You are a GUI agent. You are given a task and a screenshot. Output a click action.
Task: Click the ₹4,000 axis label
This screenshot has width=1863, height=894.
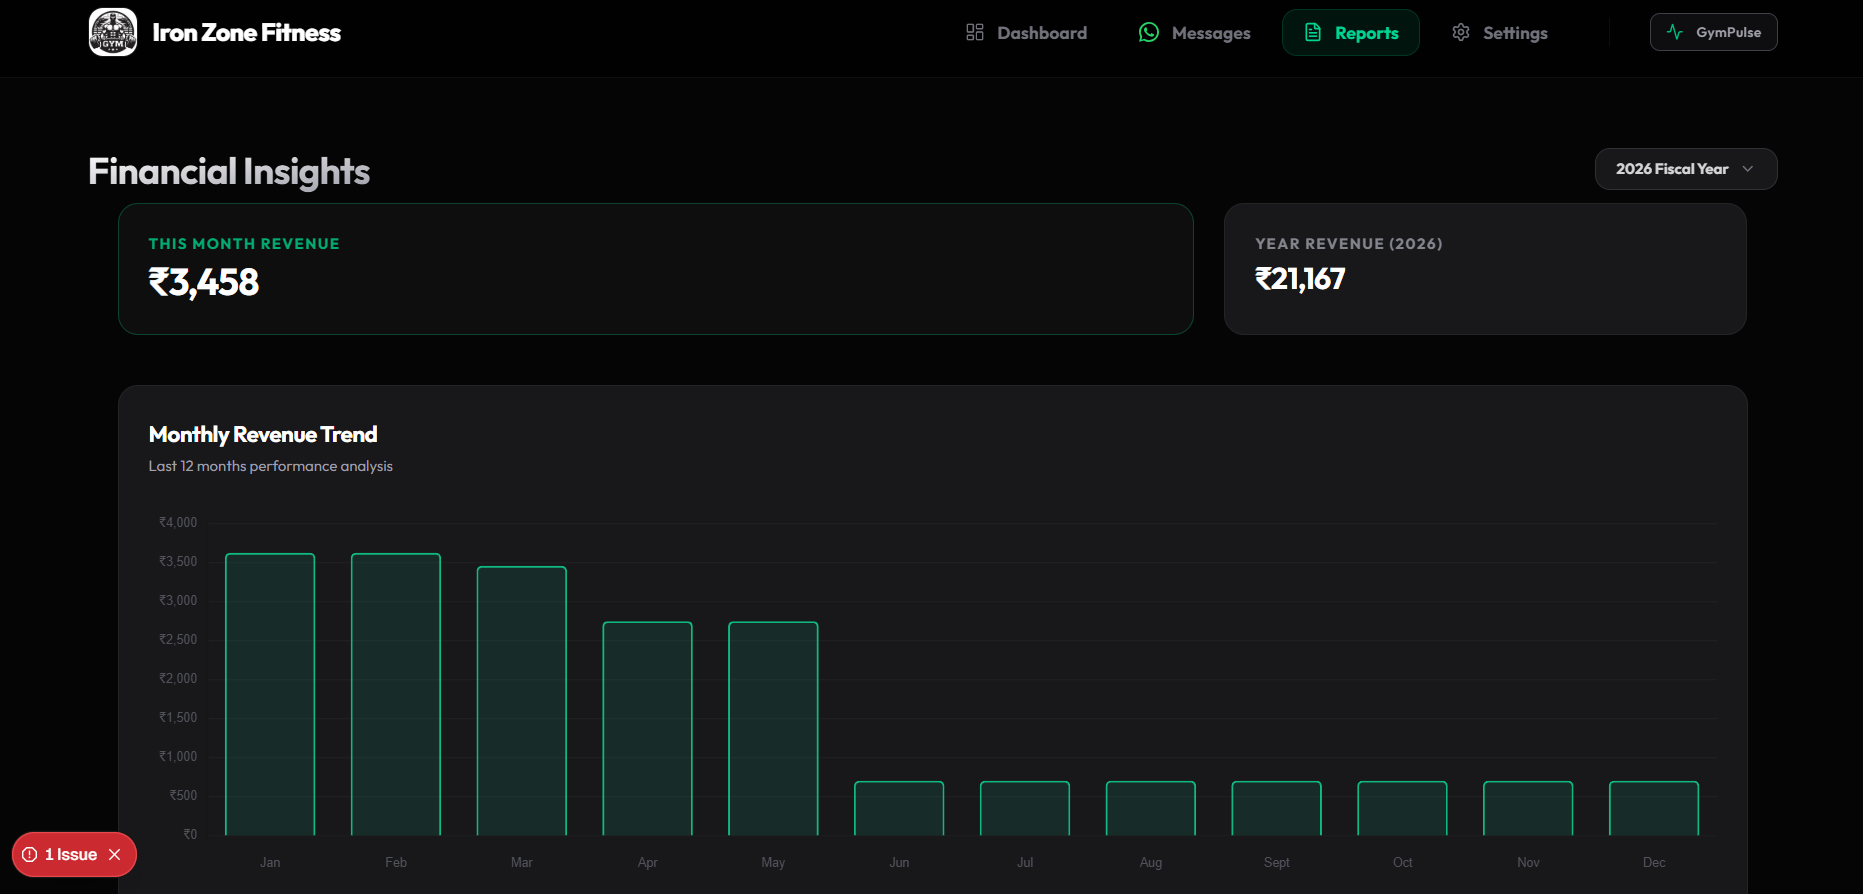(x=178, y=523)
